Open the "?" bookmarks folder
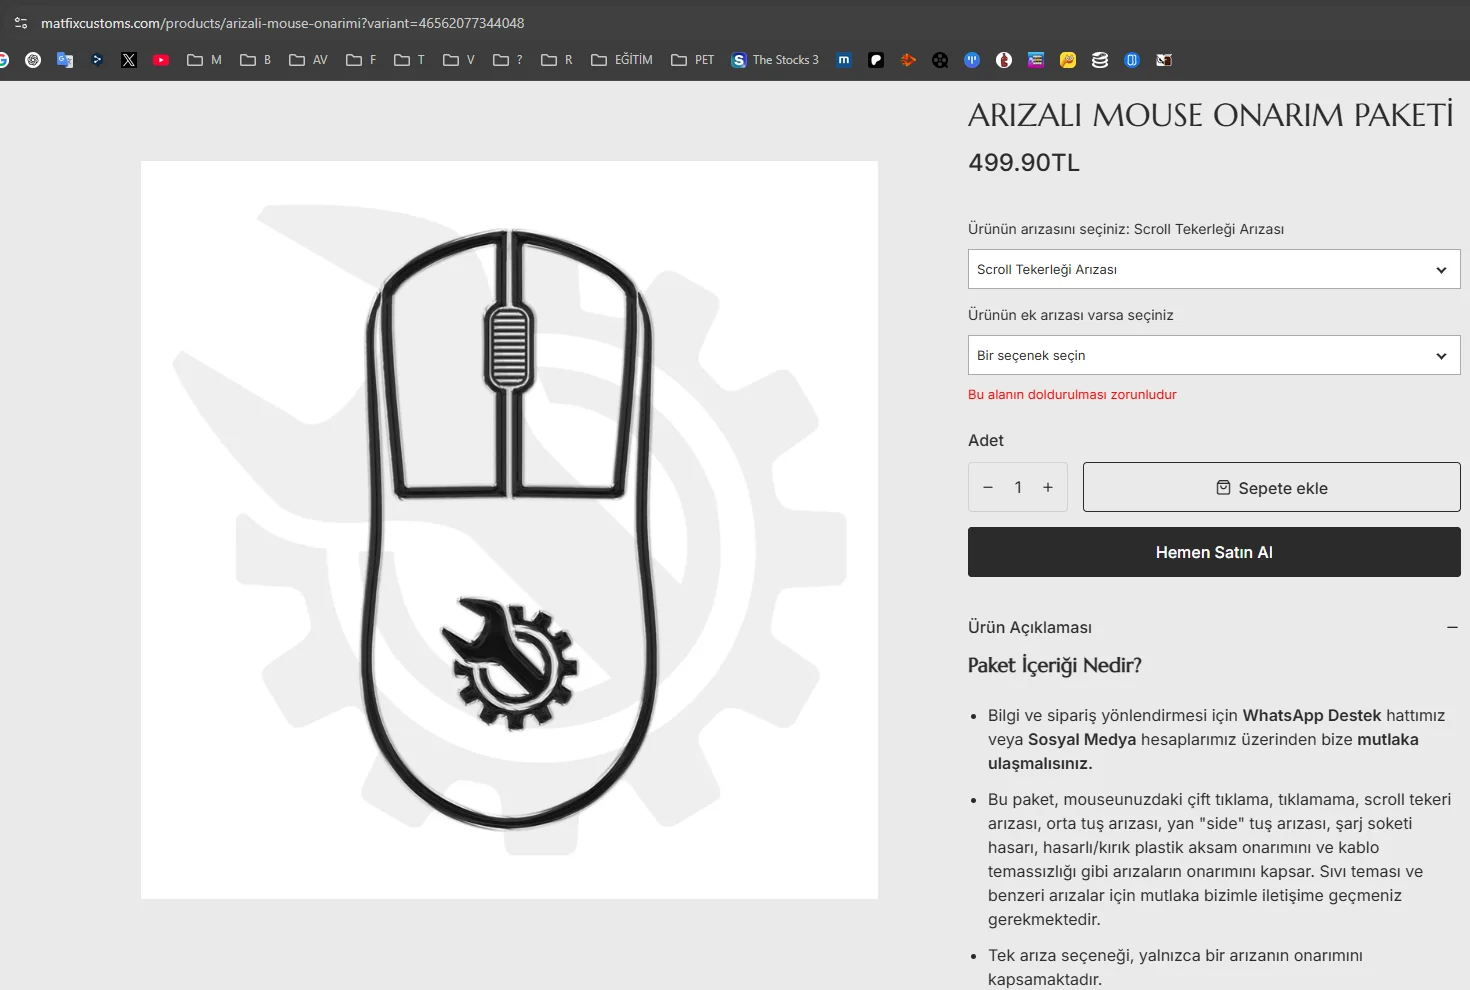 pos(508,60)
